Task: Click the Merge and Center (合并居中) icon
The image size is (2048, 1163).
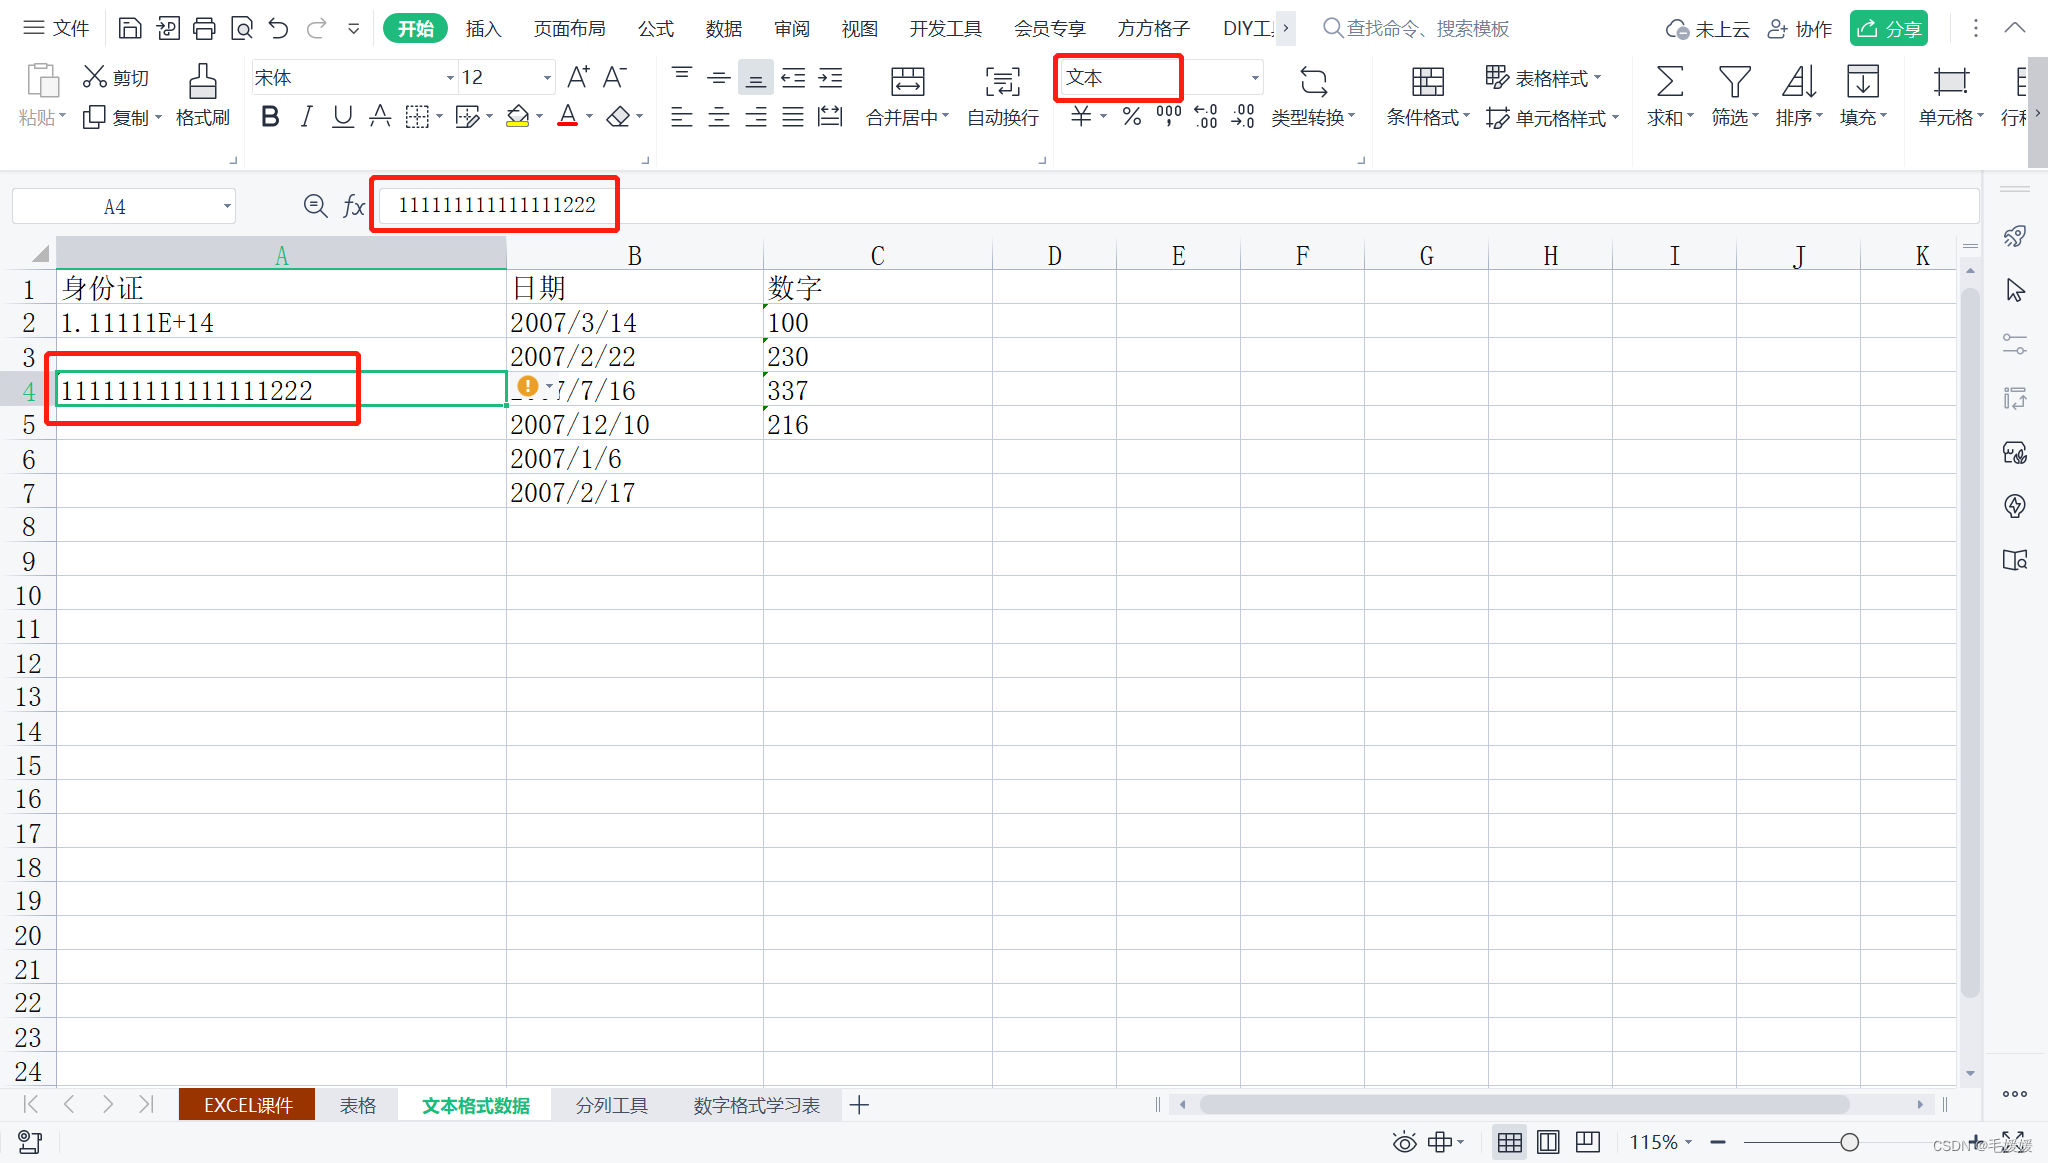Action: [x=907, y=82]
